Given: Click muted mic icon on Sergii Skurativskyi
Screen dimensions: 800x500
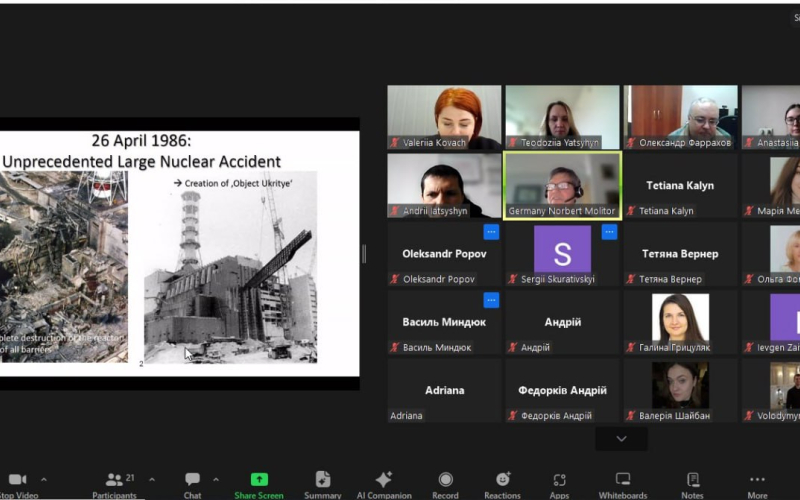Looking at the screenshot, I should coord(512,279).
